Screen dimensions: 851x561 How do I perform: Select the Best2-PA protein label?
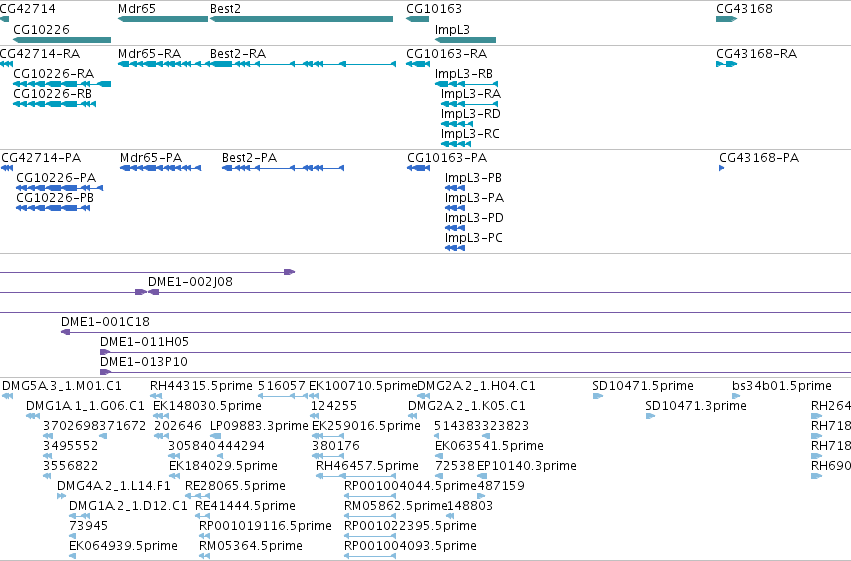tap(250, 158)
